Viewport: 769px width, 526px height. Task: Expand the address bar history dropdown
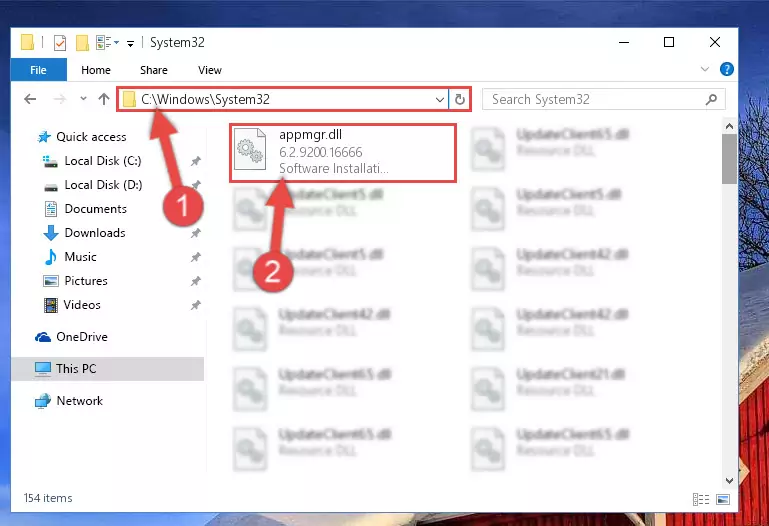tap(440, 100)
